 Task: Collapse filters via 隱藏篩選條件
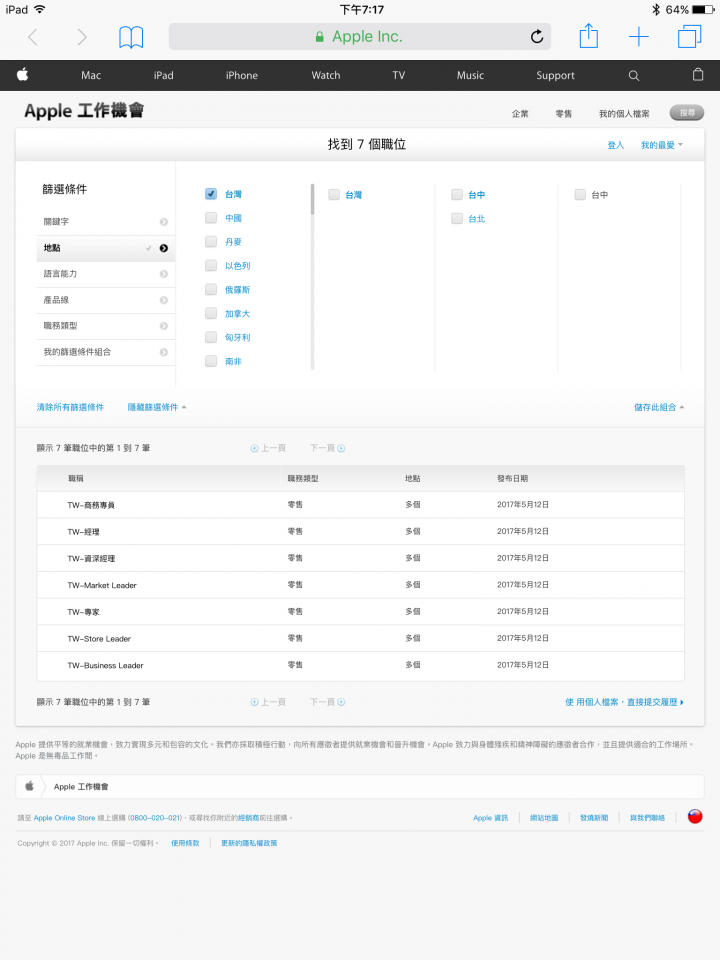tap(156, 407)
